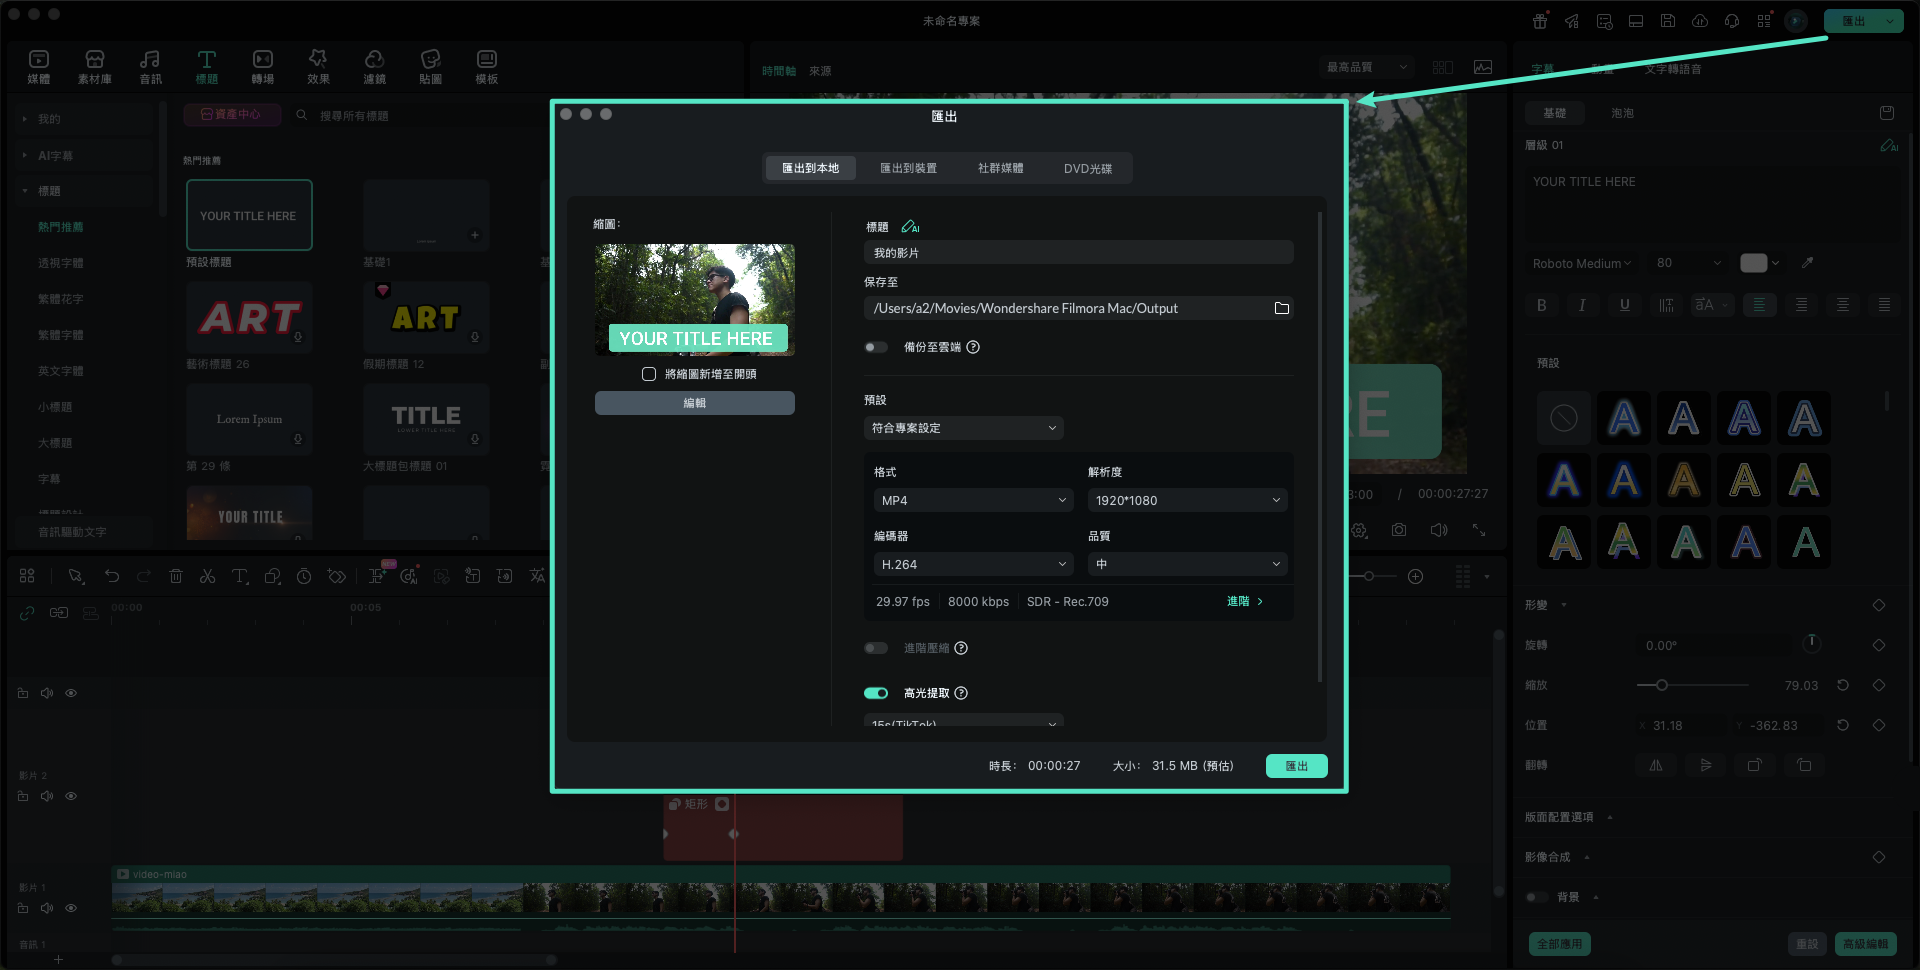Screen dimensions: 1920x970
Task: Click the AI title generator icon
Action: pyautogui.click(x=910, y=227)
